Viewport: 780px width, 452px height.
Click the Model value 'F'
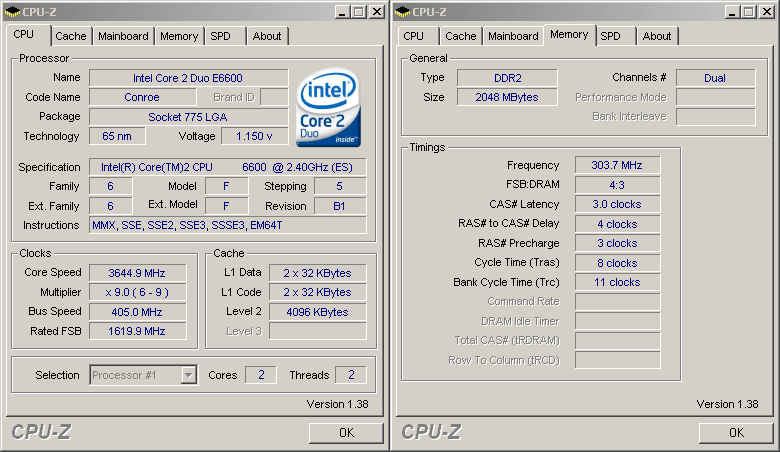coord(226,186)
